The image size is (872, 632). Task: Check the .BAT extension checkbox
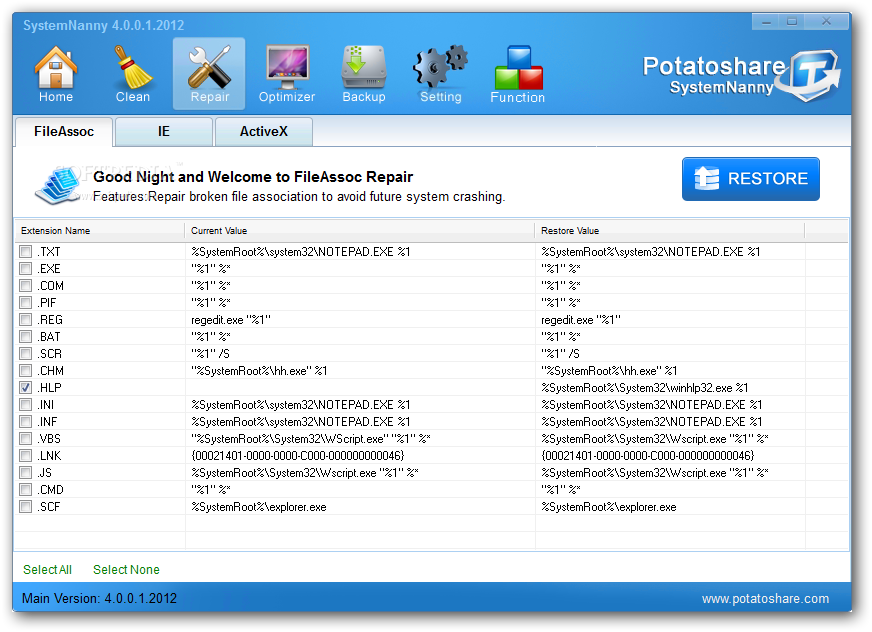pyautogui.click(x=26, y=337)
